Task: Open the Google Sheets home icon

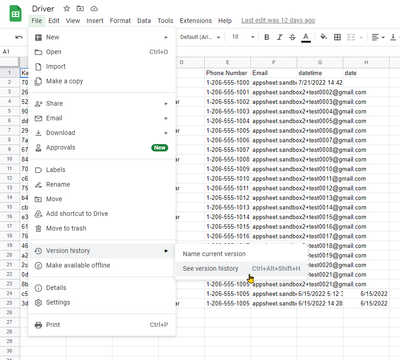Action: point(15,14)
